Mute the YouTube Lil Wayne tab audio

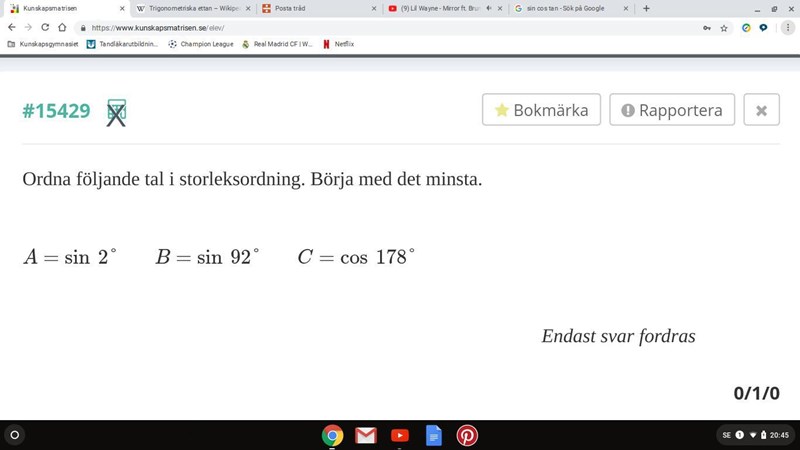[x=488, y=8]
